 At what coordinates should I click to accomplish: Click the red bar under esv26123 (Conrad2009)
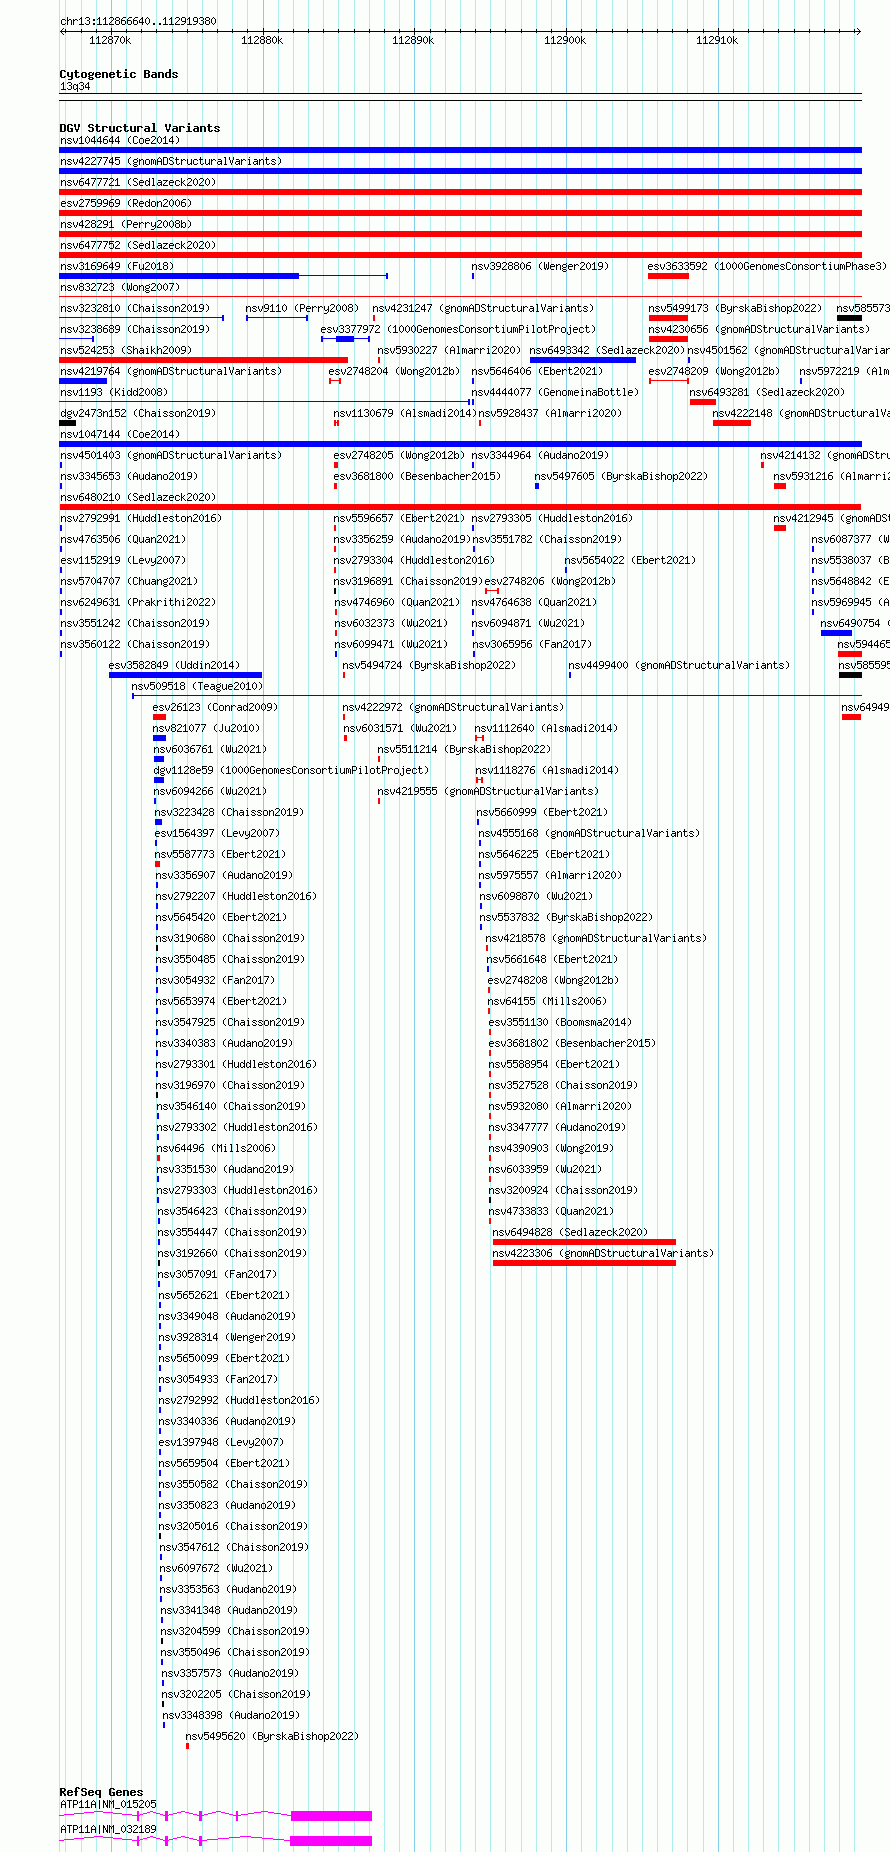(x=159, y=717)
